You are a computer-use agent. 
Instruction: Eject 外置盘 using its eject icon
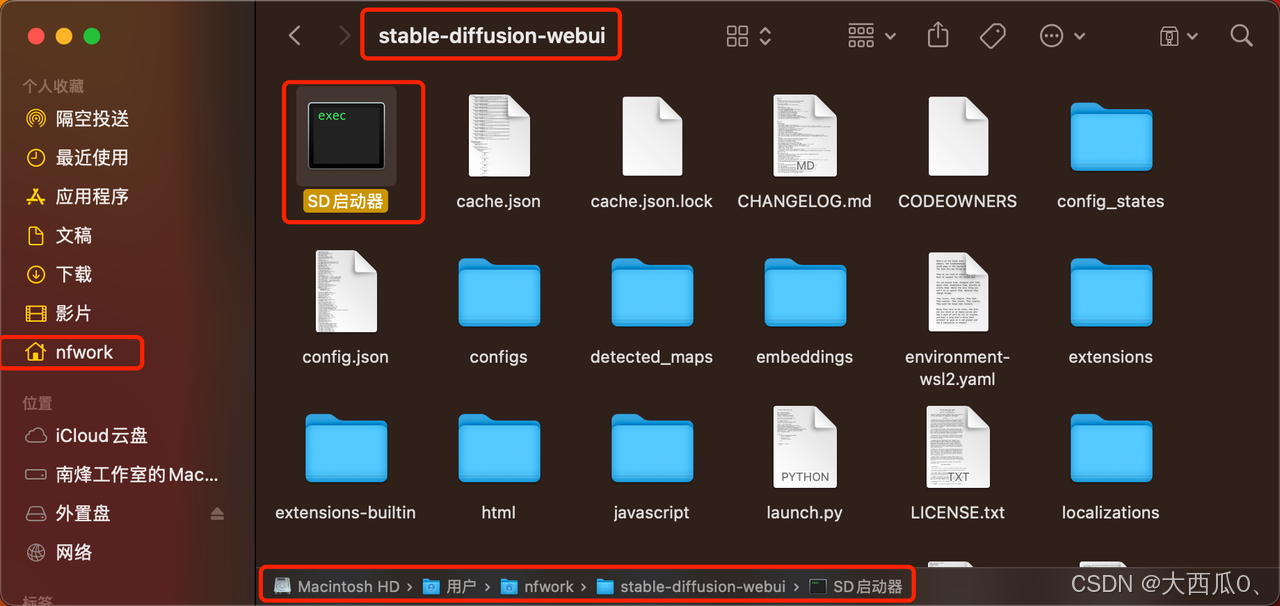(x=217, y=513)
